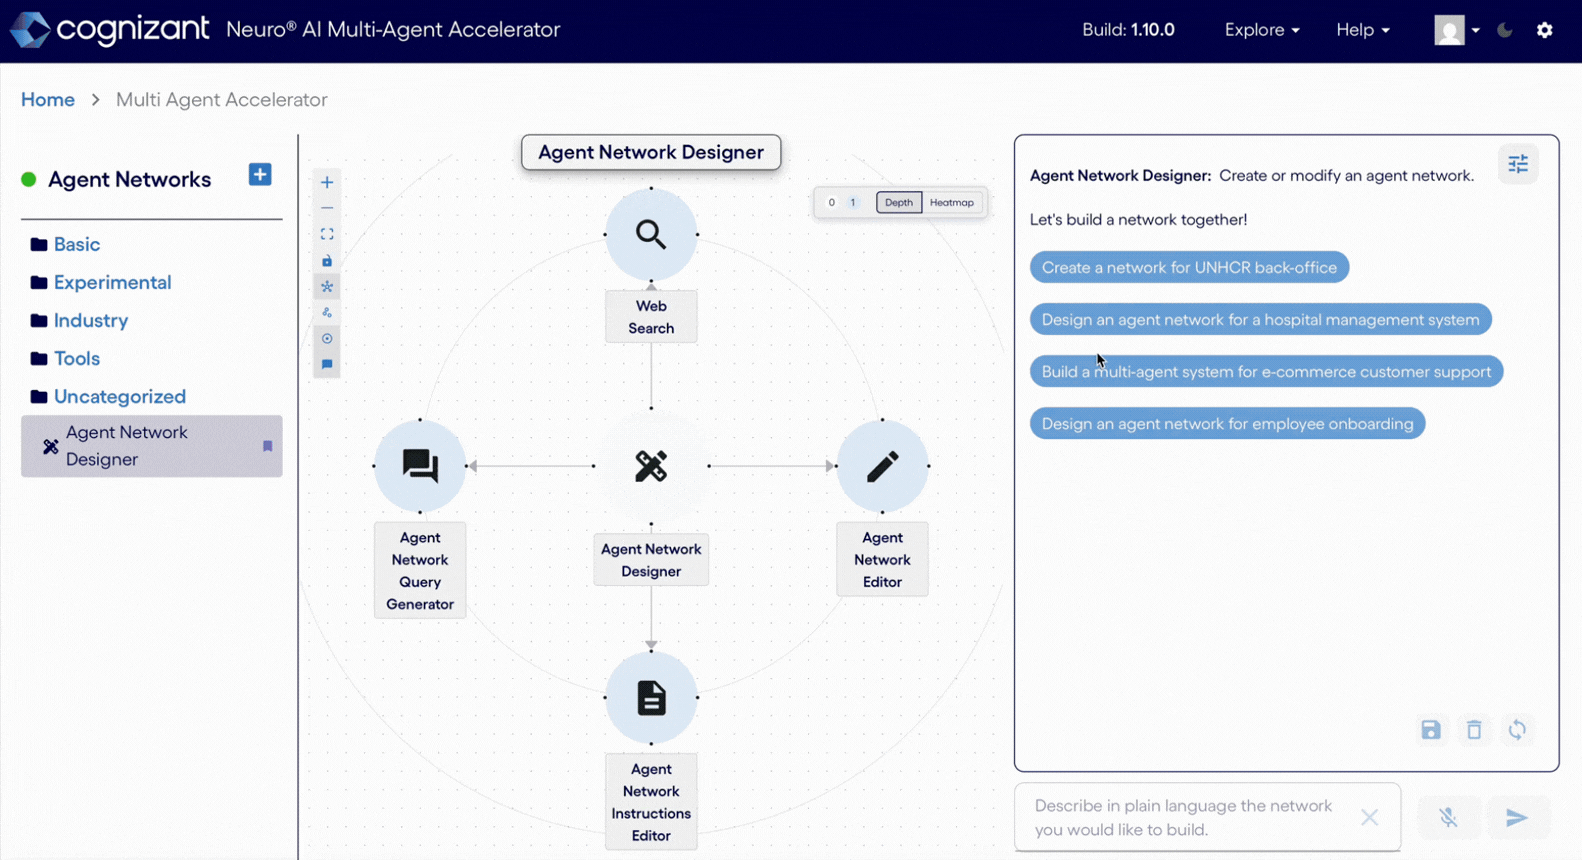The width and height of the screenshot is (1582, 860).
Task: Regenerate the chat response
Action: click(1517, 730)
